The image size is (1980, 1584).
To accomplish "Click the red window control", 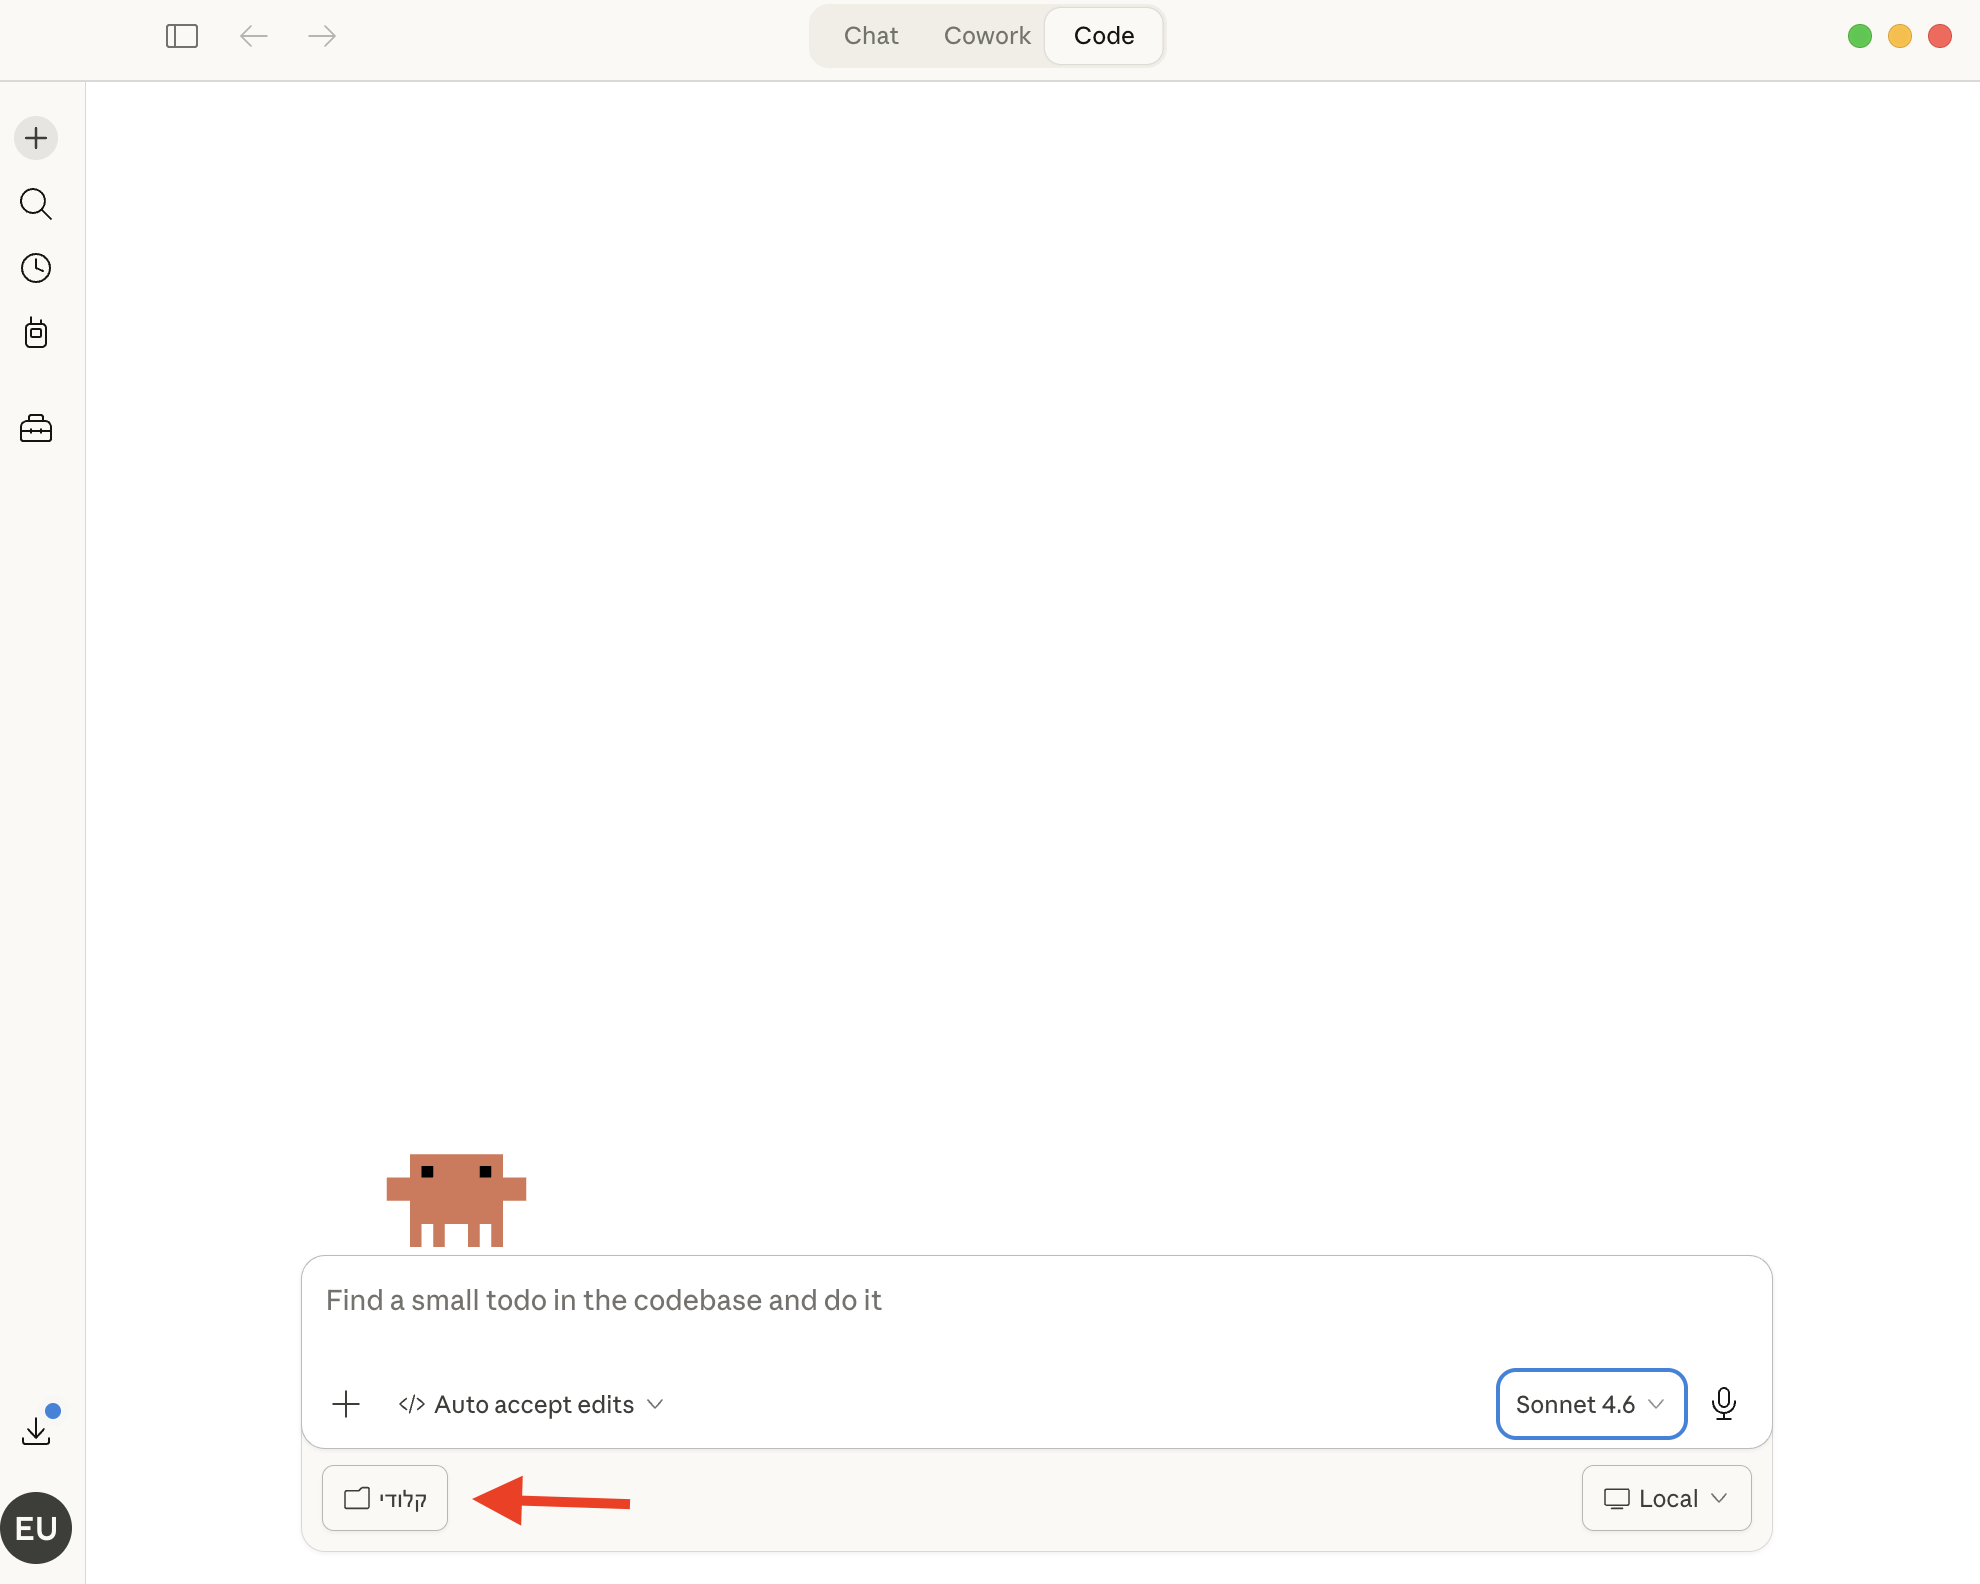I will pos(1940,36).
